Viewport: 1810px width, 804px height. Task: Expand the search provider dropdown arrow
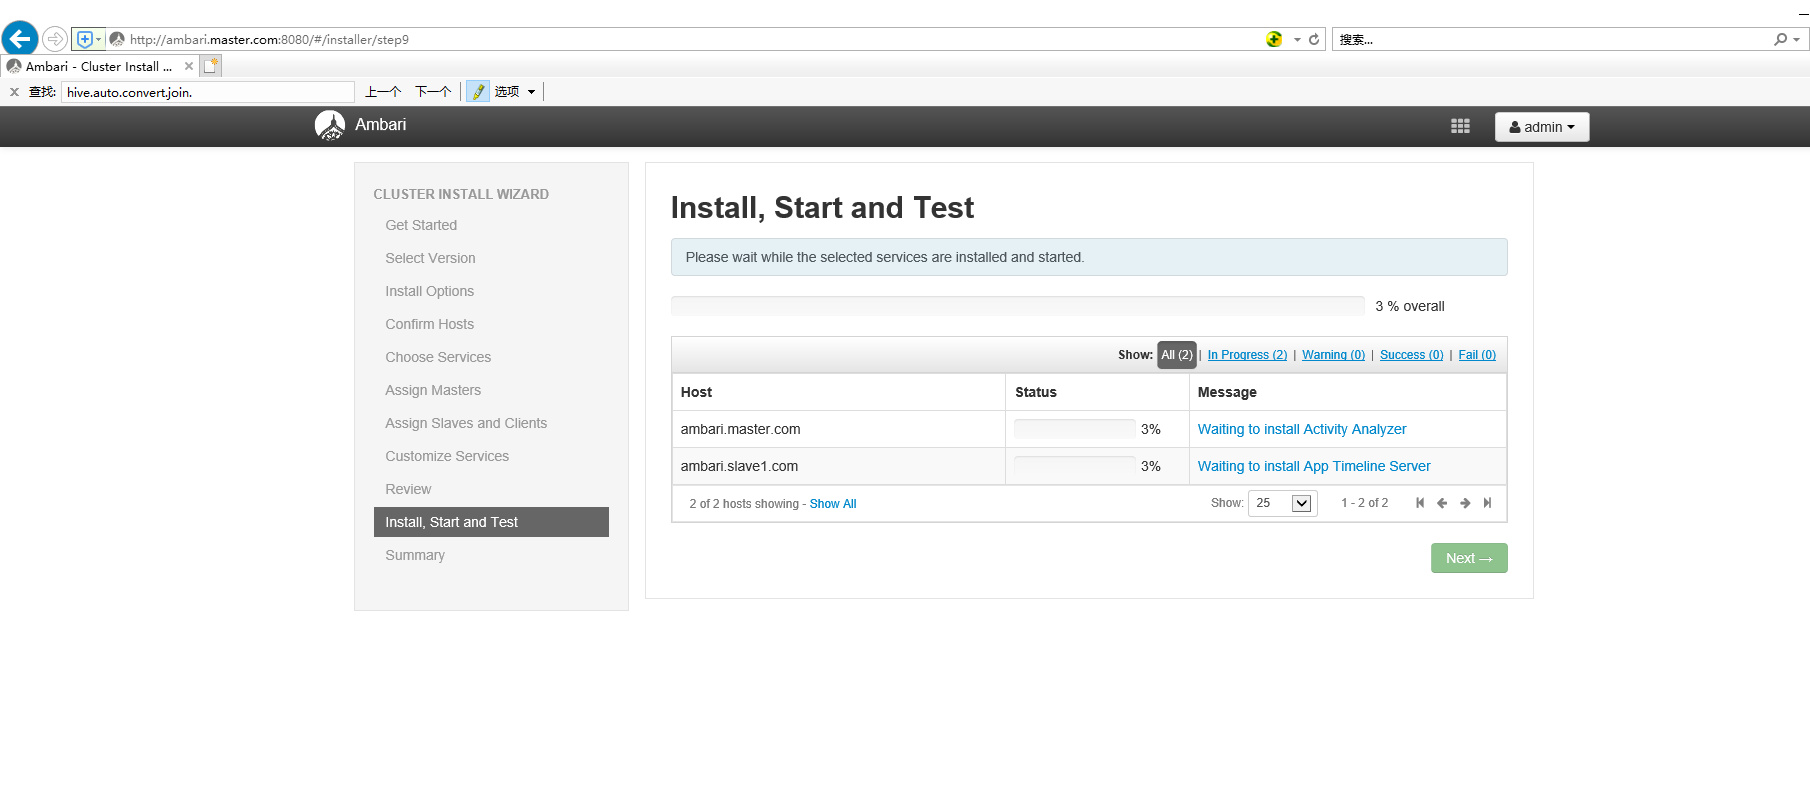tap(1797, 40)
